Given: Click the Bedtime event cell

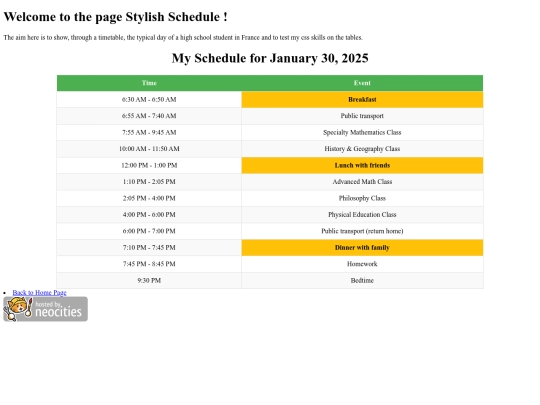Looking at the screenshot, I should pos(362,280).
